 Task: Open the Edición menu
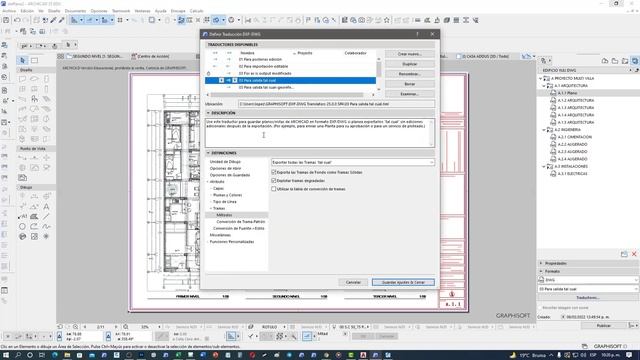[x=27, y=11]
